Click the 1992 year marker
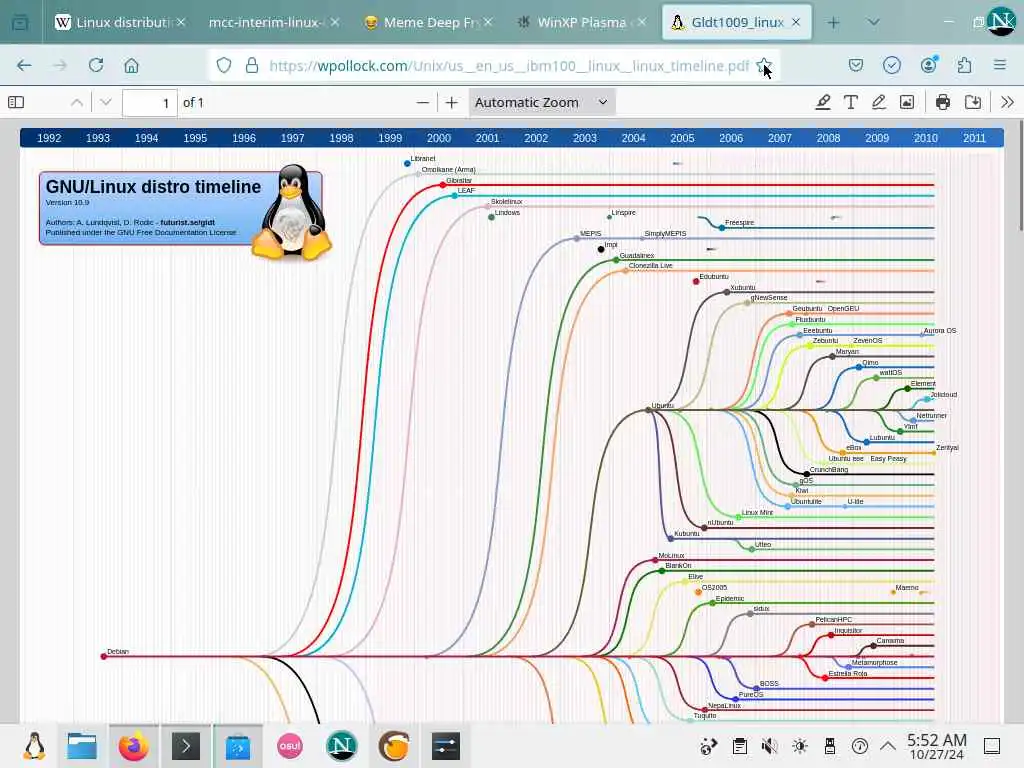This screenshot has height=768, width=1024. pyautogui.click(x=49, y=138)
